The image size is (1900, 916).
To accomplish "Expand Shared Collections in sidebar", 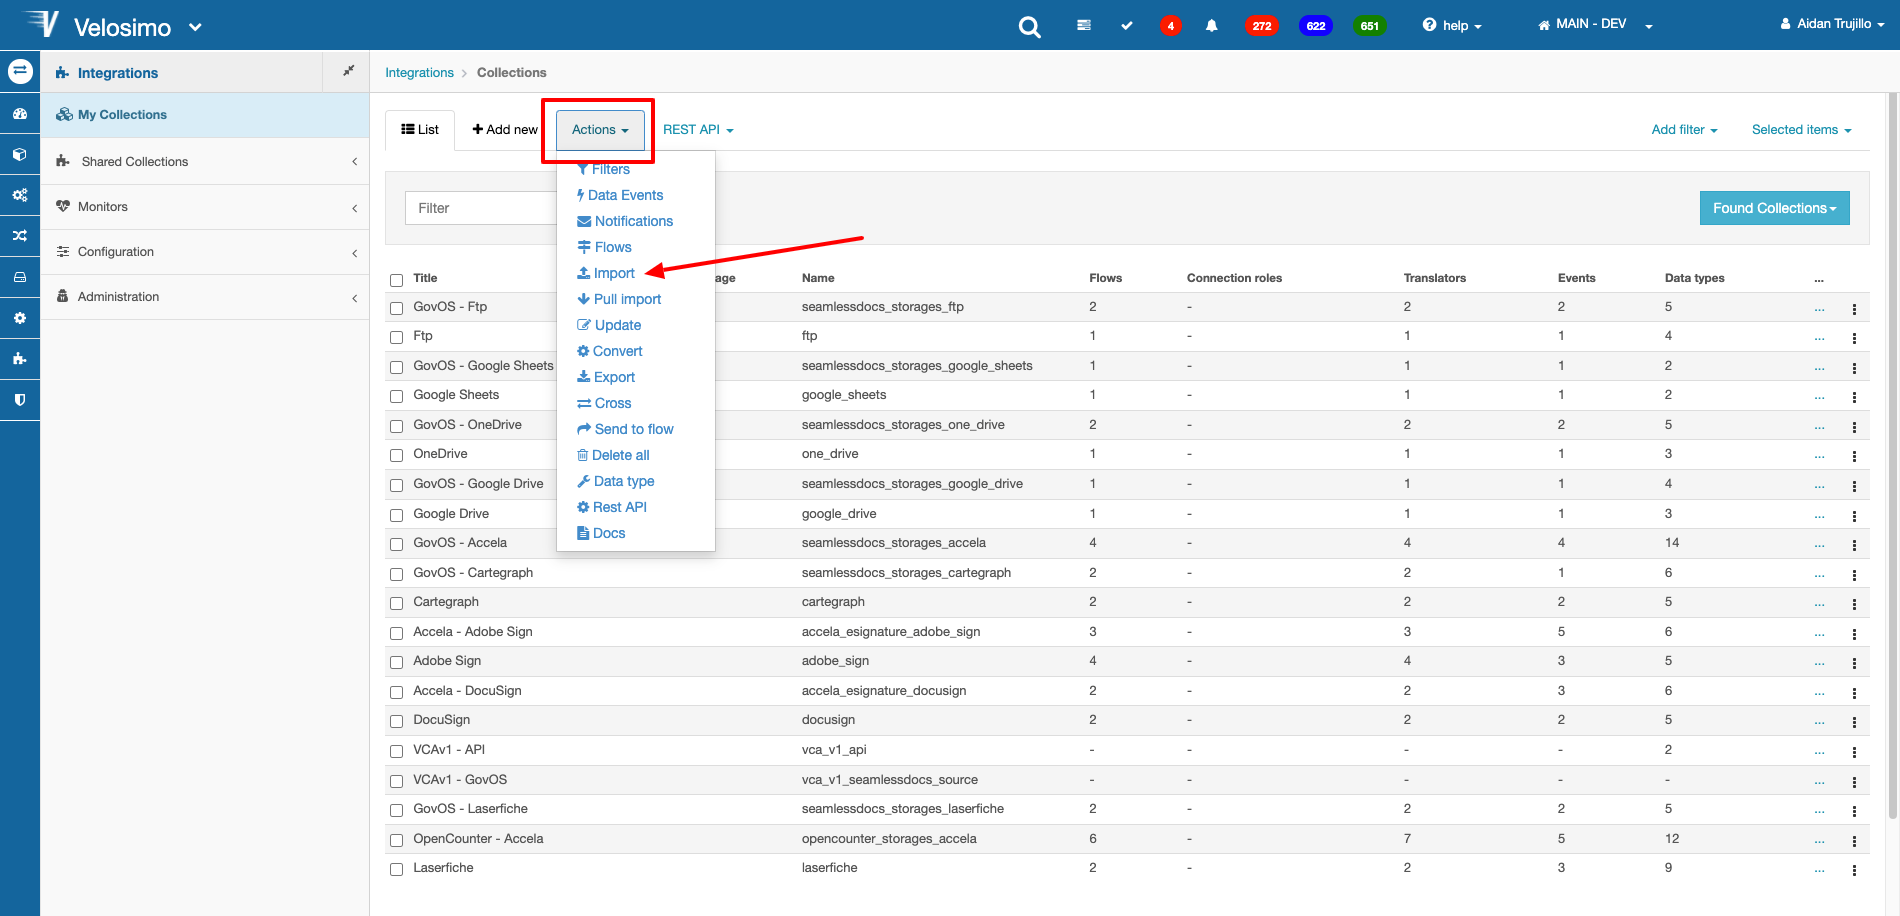I will 205,161.
